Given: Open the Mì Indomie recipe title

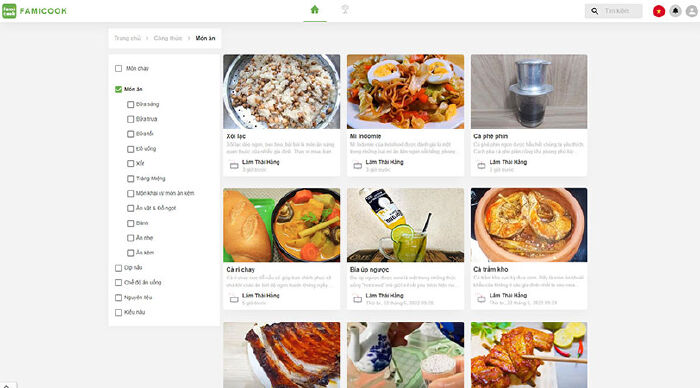Looking at the screenshot, I should (x=366, y=136).
